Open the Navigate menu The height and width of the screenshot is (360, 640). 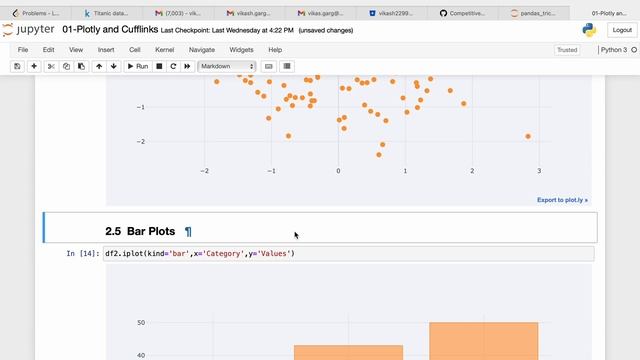pos(202,50)
